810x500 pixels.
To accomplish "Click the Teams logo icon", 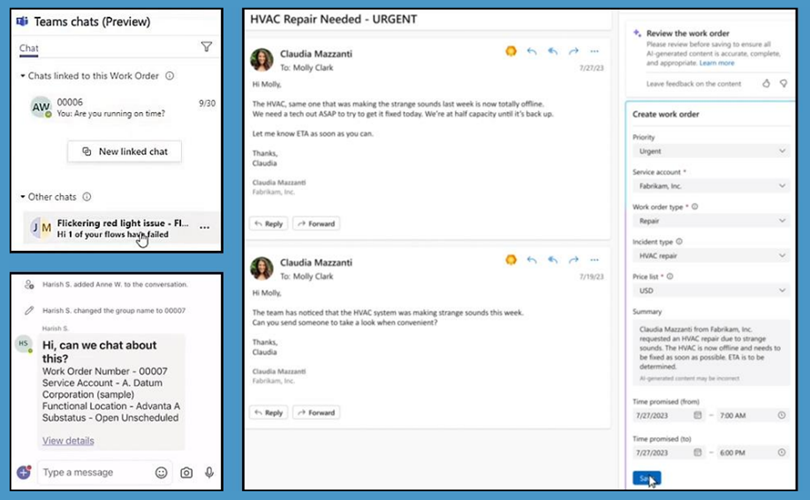I will pyautogui.click(x=22, y=22).
